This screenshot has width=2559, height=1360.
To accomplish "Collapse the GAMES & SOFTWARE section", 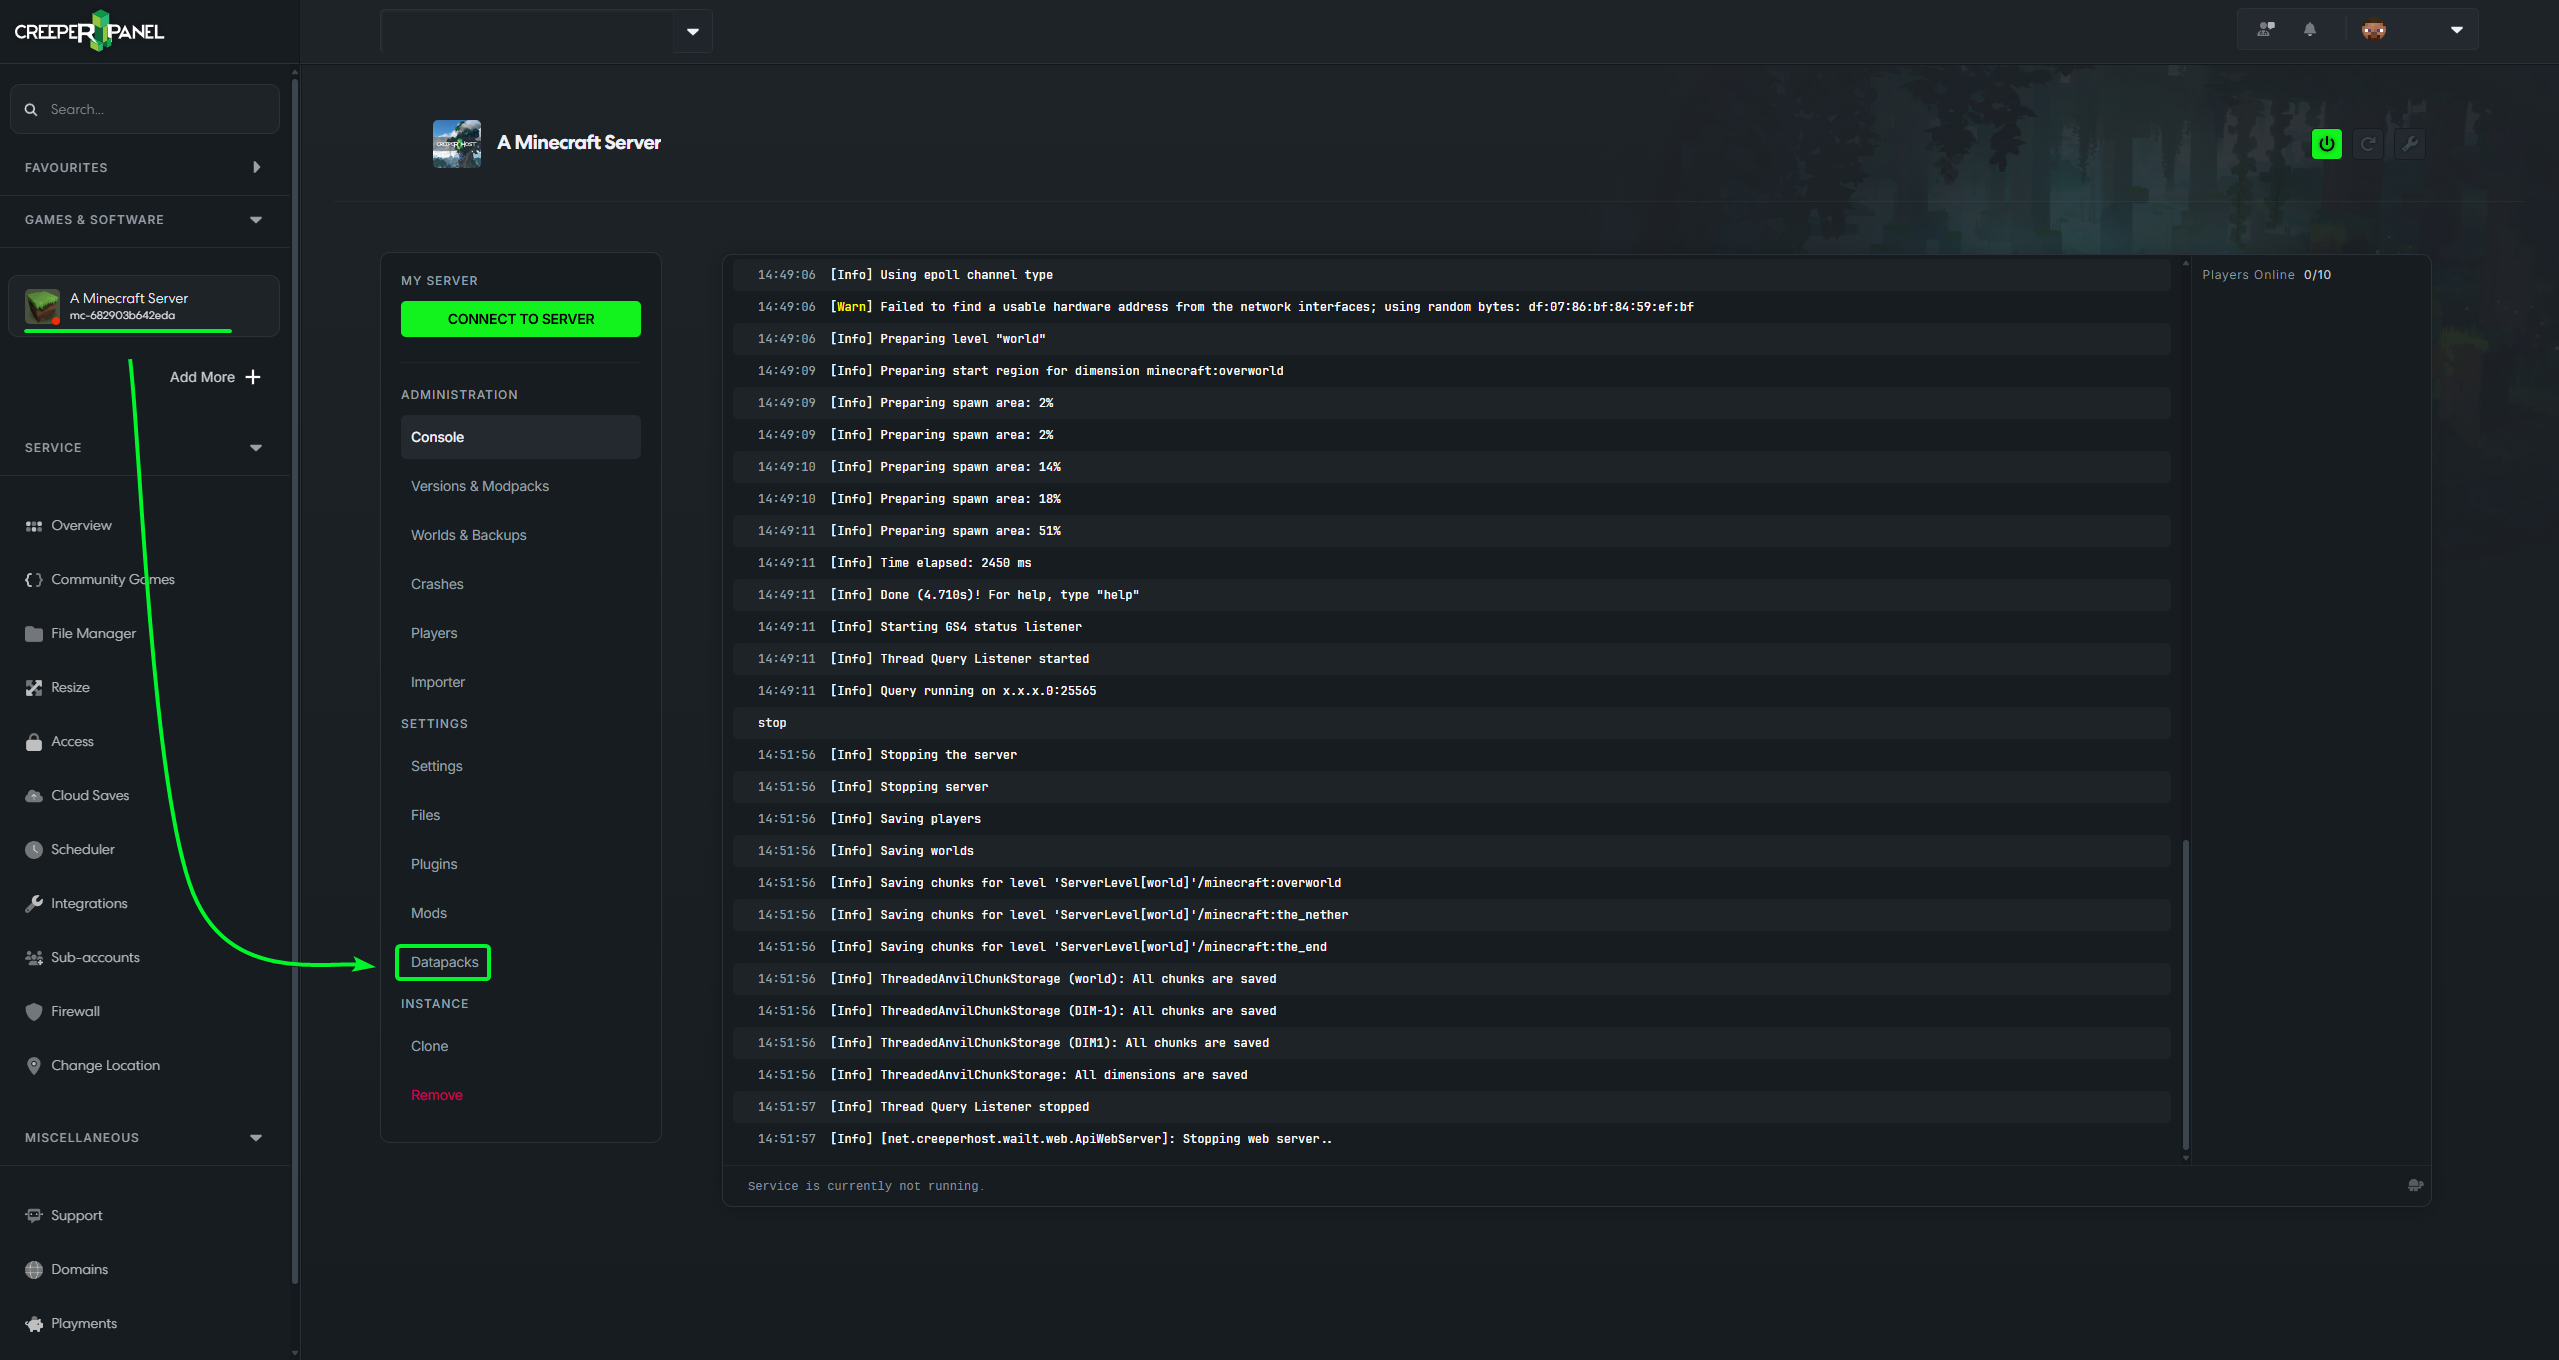I will (x=255, y=220).
